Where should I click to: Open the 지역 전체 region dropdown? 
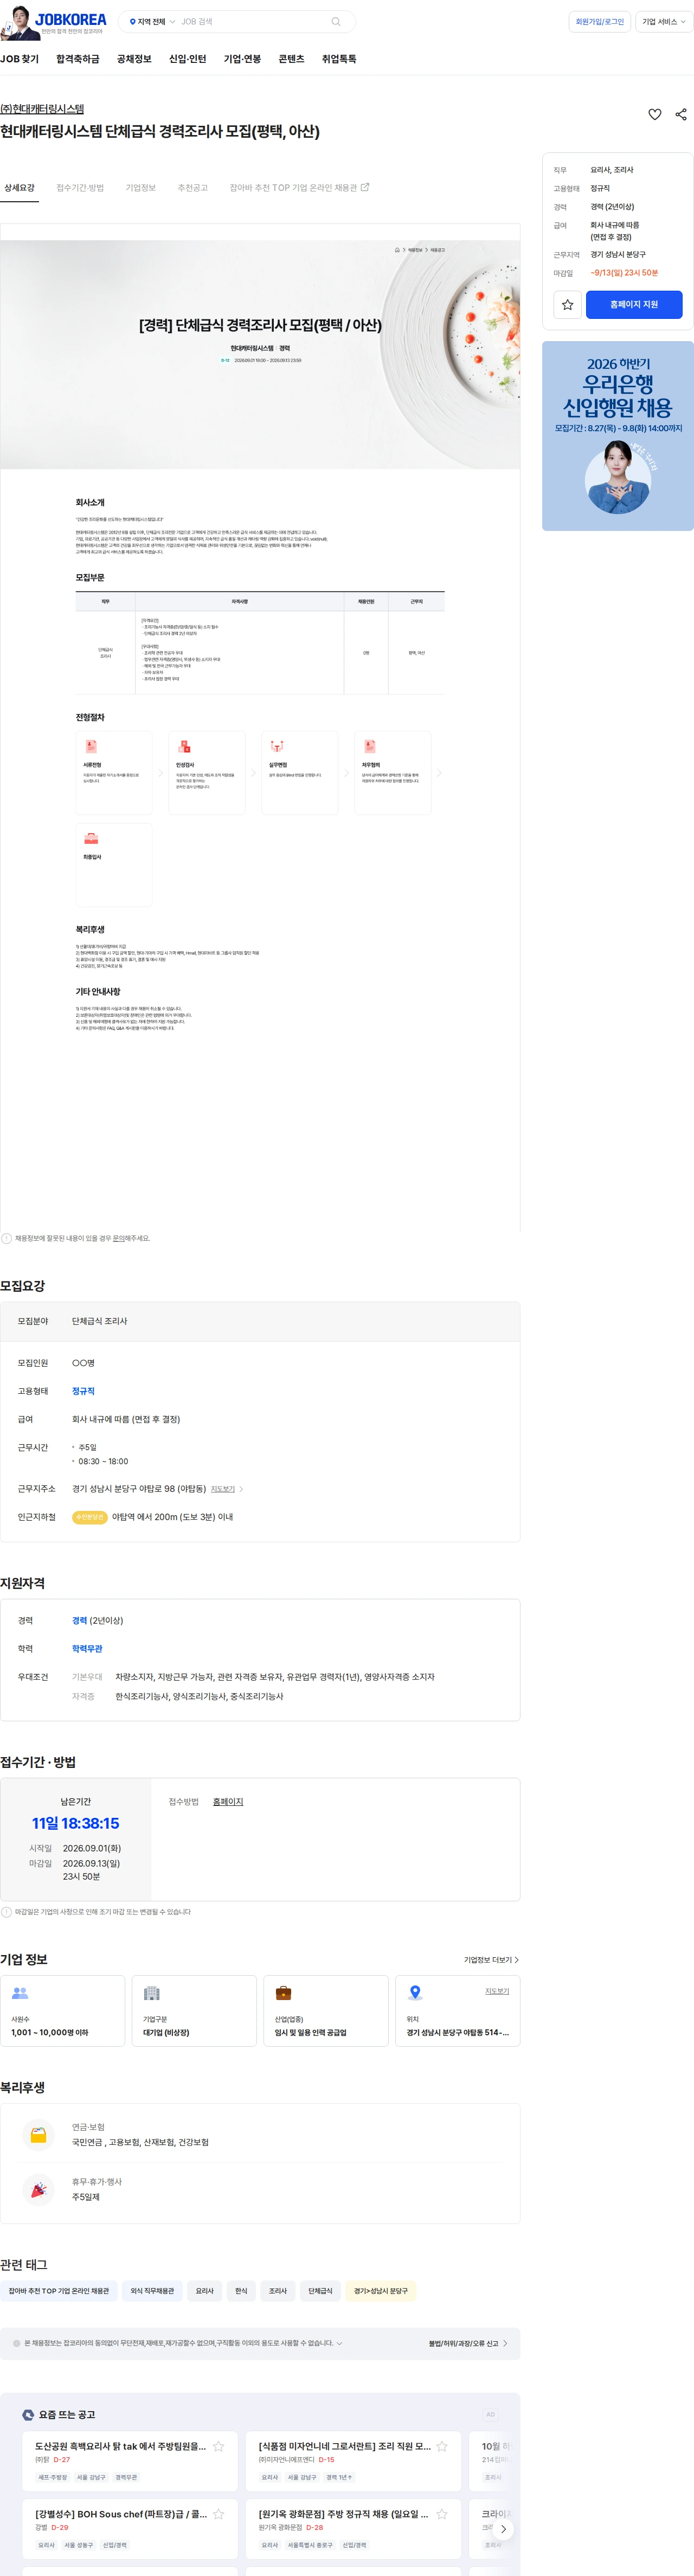(152, 22)
